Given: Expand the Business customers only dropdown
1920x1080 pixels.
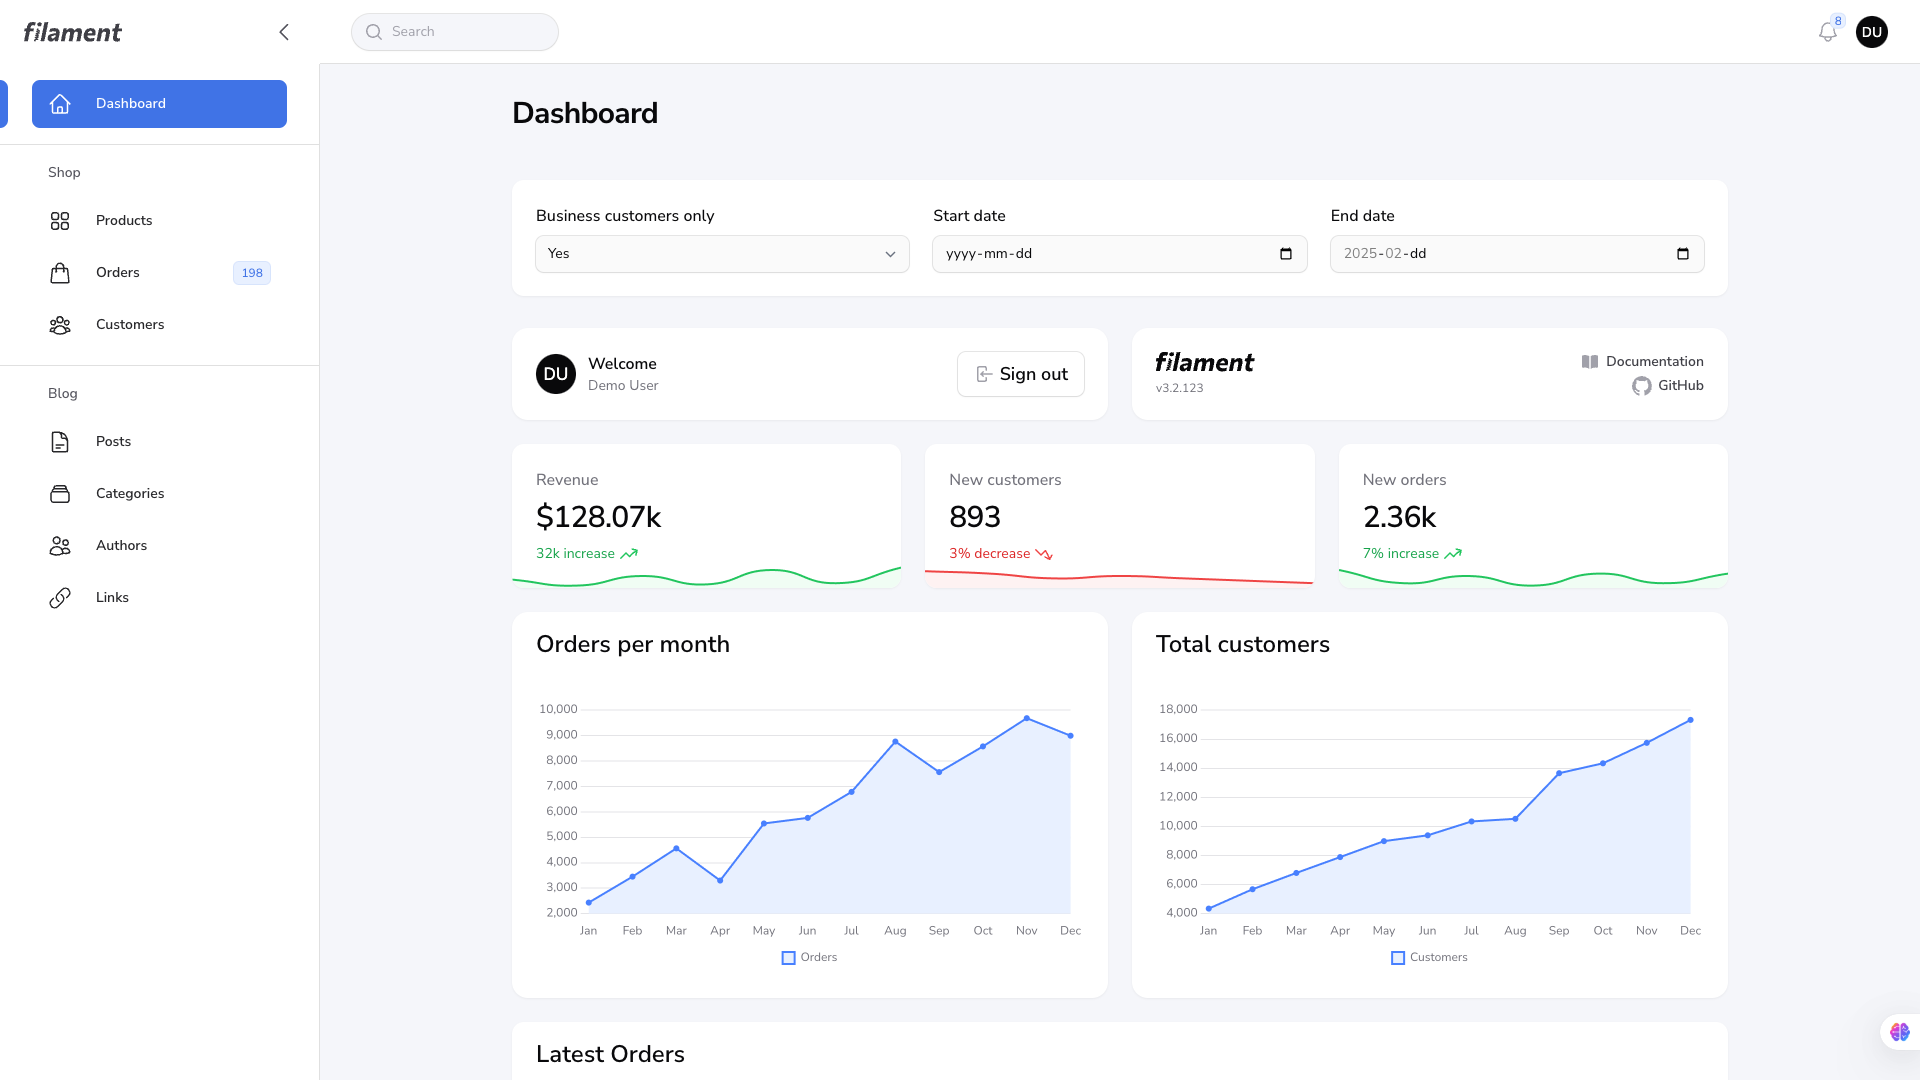Looking at the screenshot, I should coord(722,254).
